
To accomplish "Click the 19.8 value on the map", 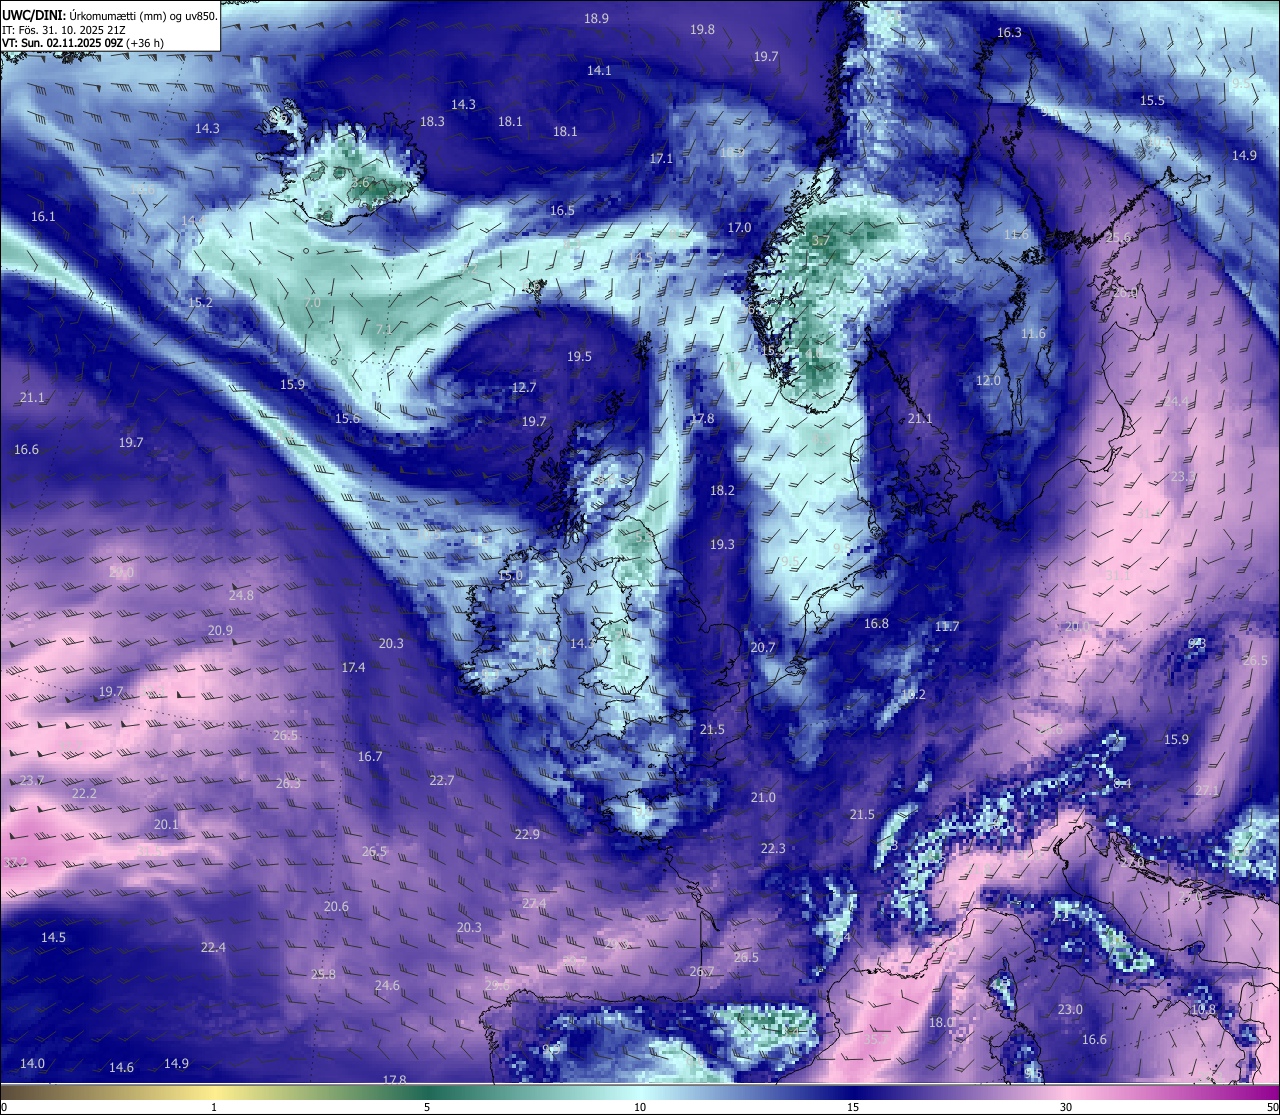I will click(703, 30).
